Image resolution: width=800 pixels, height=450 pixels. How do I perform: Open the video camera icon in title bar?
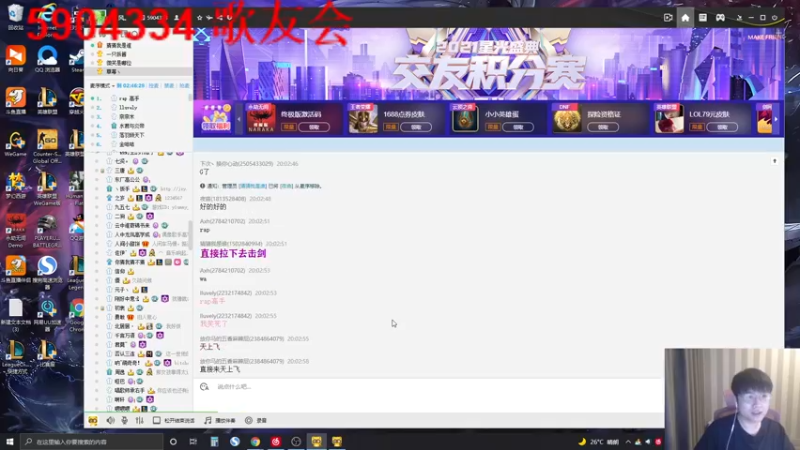pyautogui.click(x=668, y=17)
